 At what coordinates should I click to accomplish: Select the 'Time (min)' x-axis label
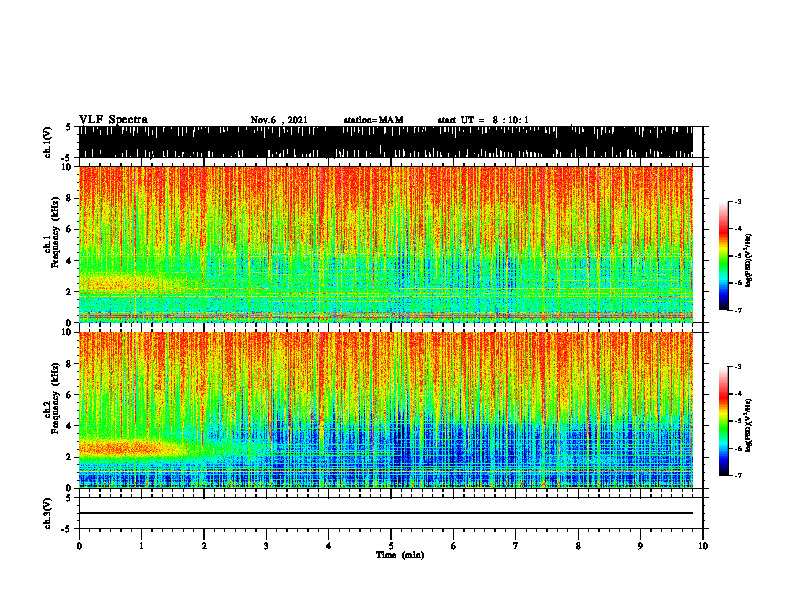coord(400,555)
